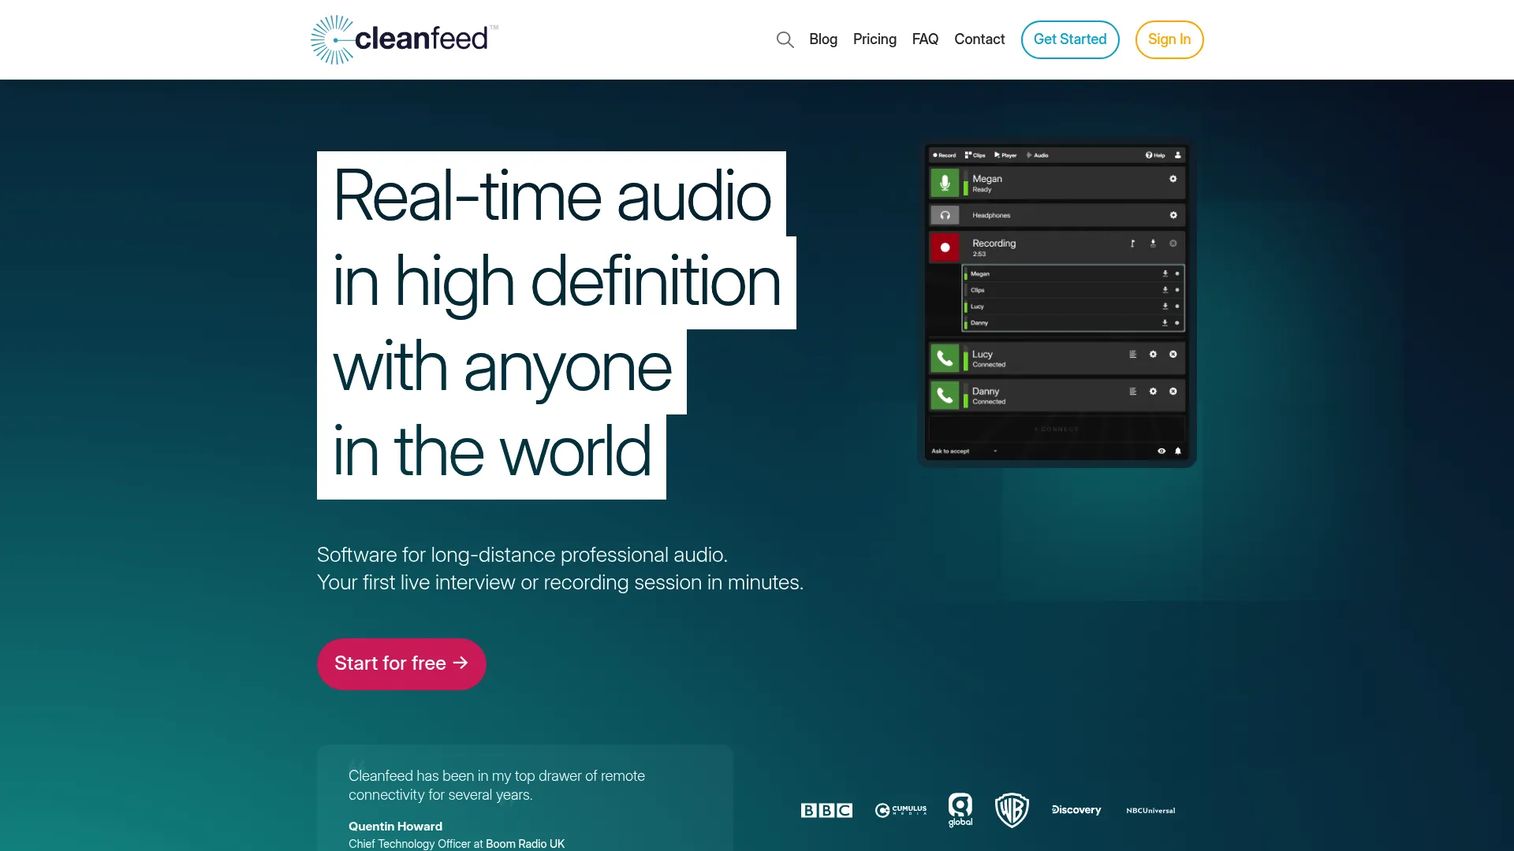Open the Contact nav link

pos(979,39)
